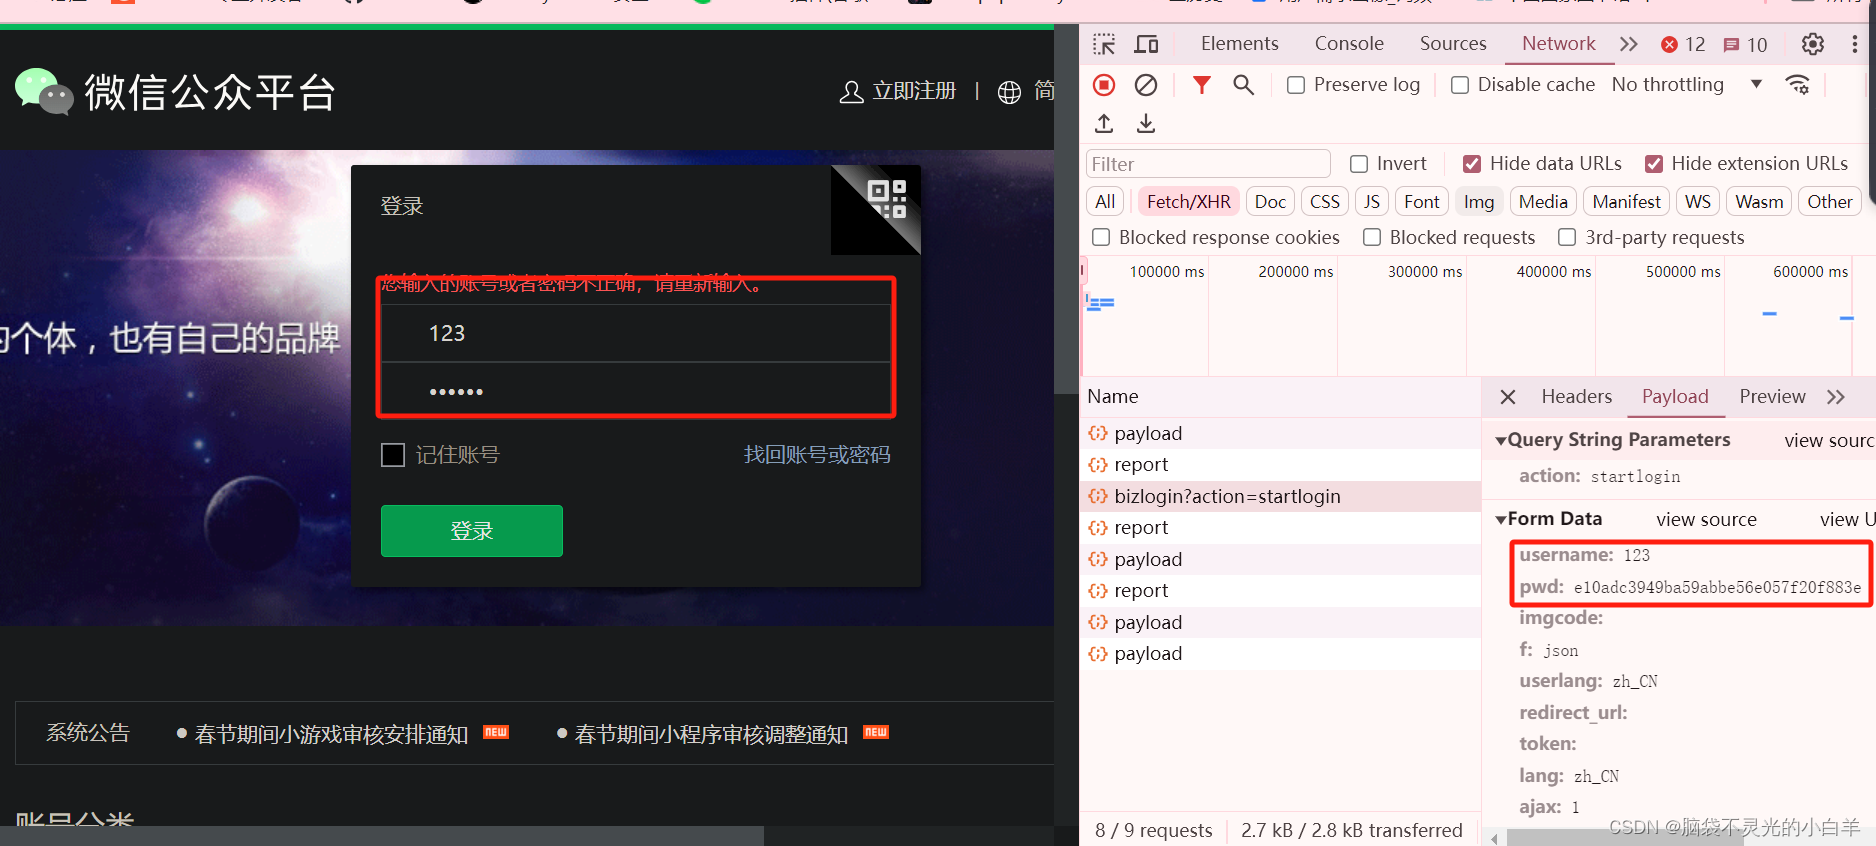Stop recording the network log
The height and width of the screenshot is (846, 1876).
click(1104, 85)
